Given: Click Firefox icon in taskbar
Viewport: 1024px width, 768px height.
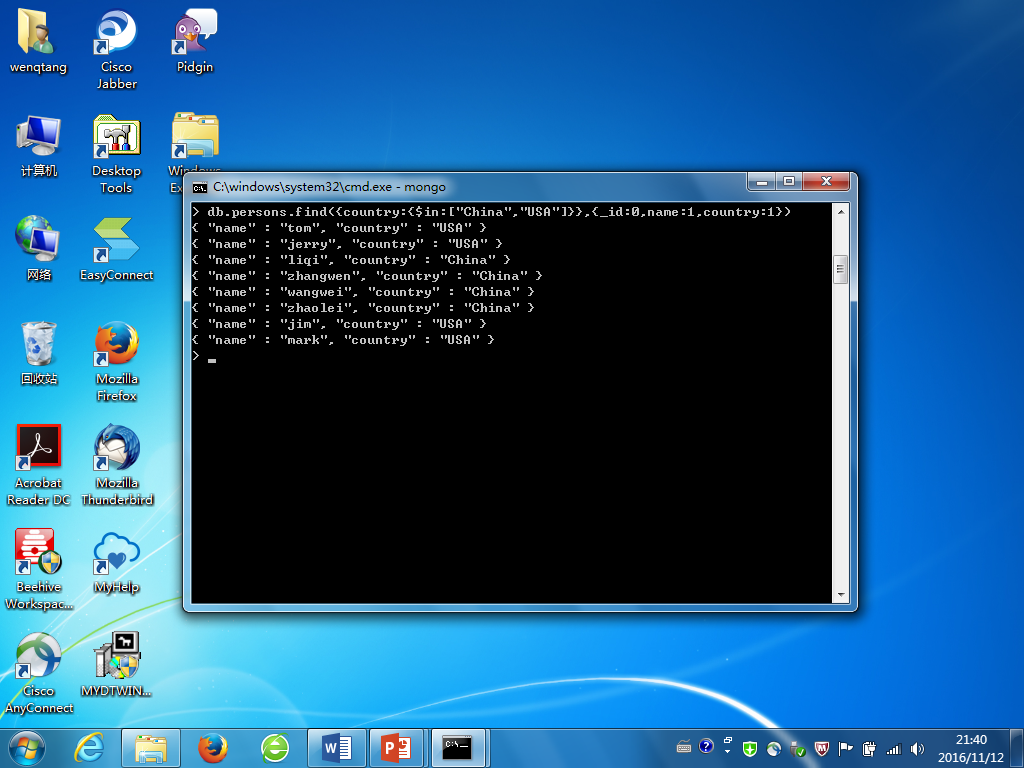Looking at the screenshot, I should (x=213, y=748).
